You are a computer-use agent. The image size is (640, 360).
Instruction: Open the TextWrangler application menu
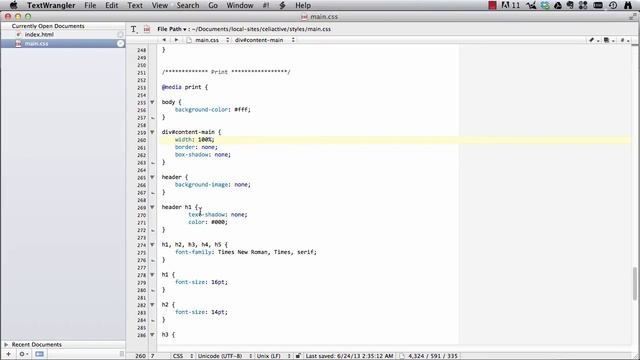[51, 5]
